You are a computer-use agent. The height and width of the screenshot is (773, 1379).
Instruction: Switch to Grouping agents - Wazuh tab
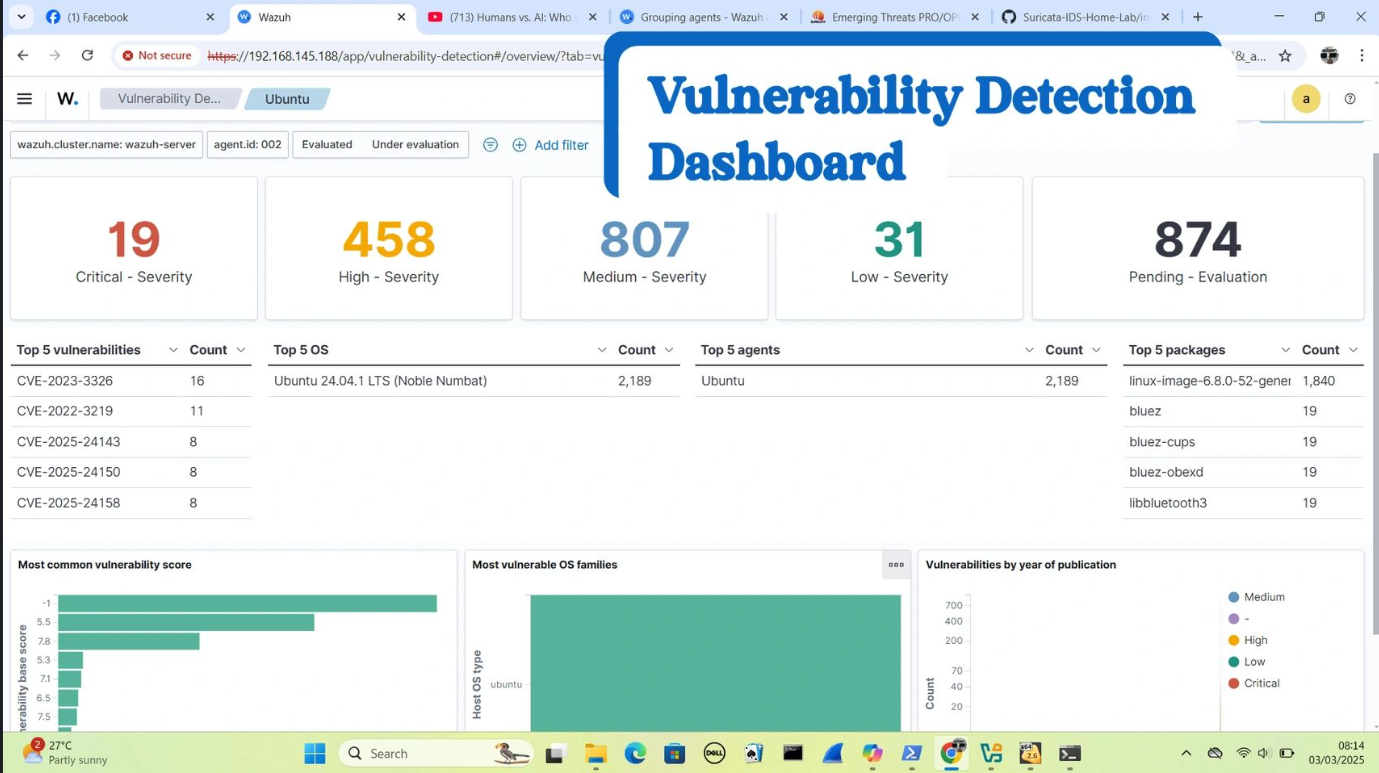(x=704, y=17)
